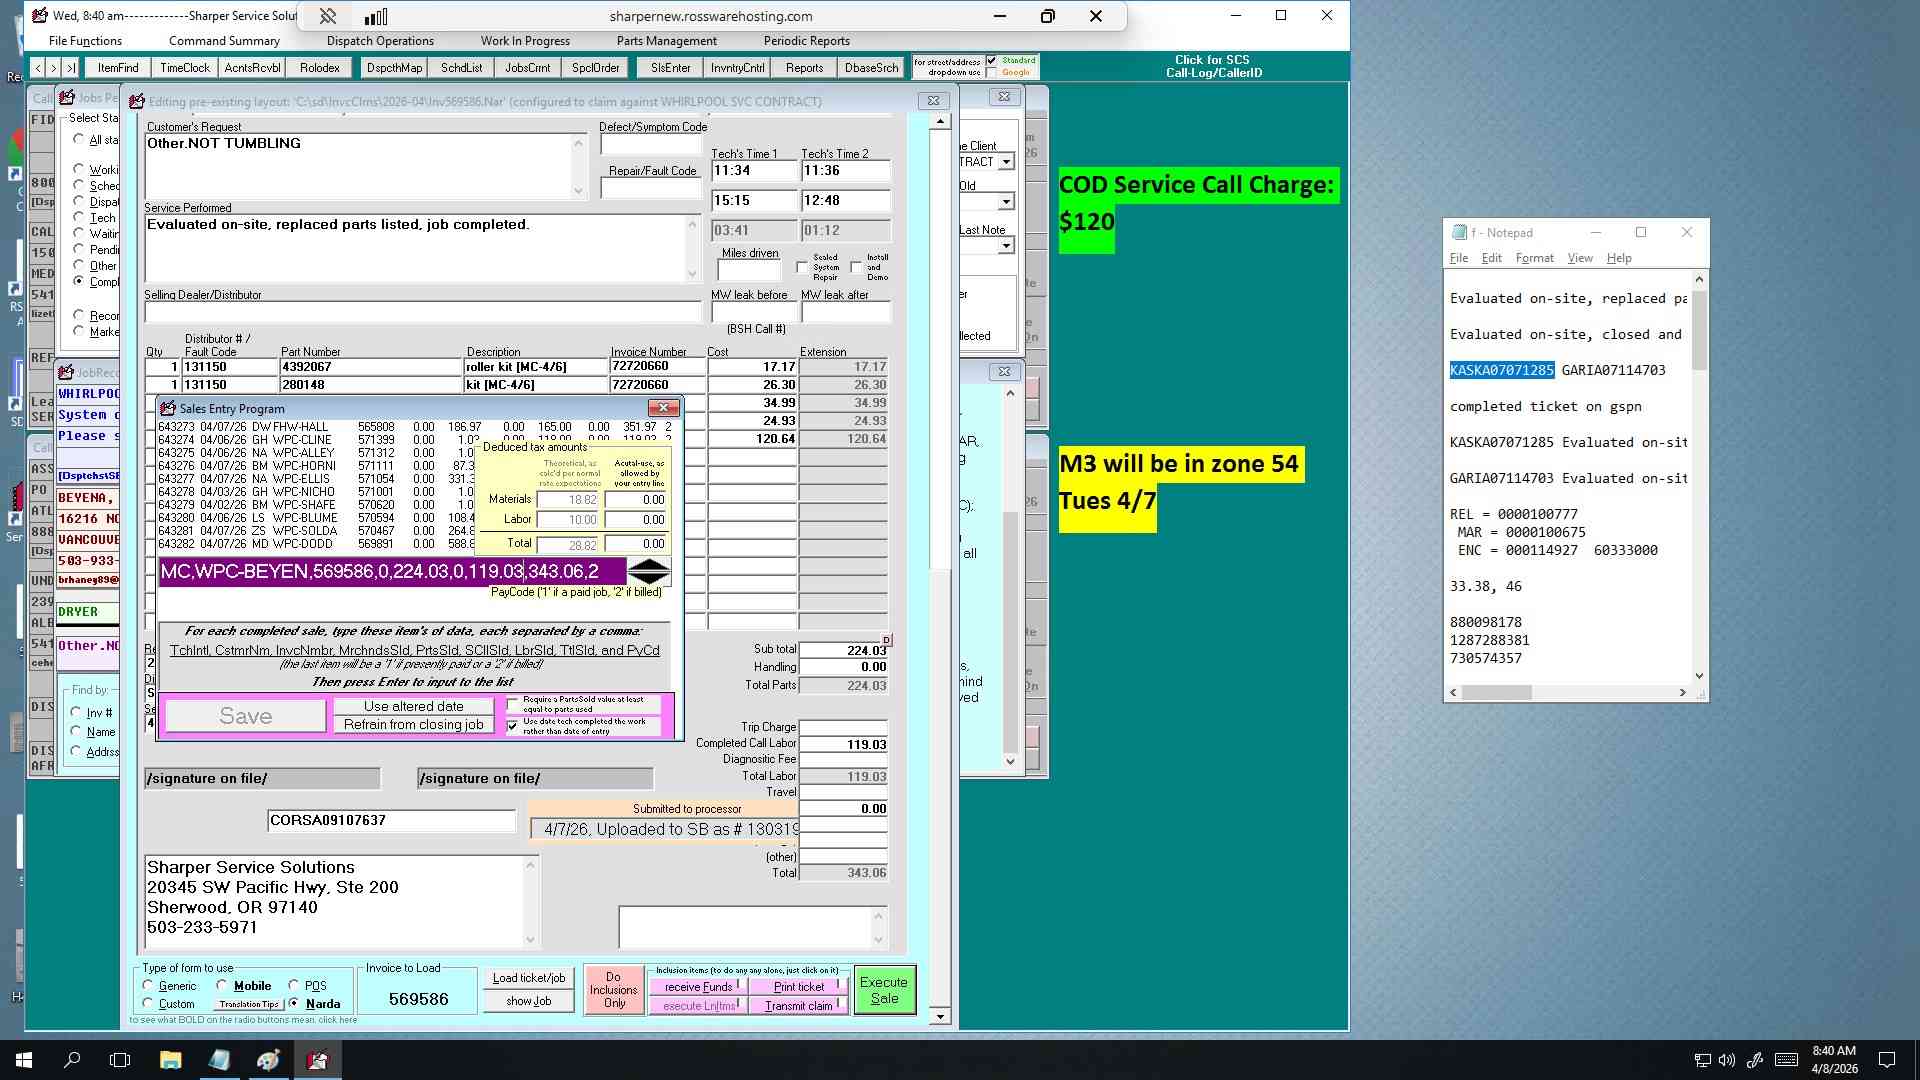1920x1080 pixels.
Task: Click the volume icon in the system tray
Action: coord(1727,1060)
